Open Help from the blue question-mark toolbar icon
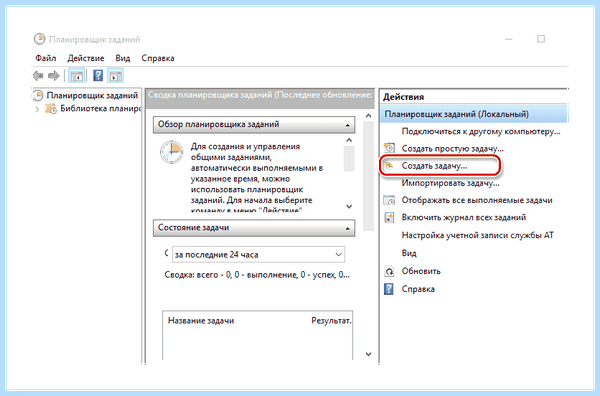 [98, 76]
